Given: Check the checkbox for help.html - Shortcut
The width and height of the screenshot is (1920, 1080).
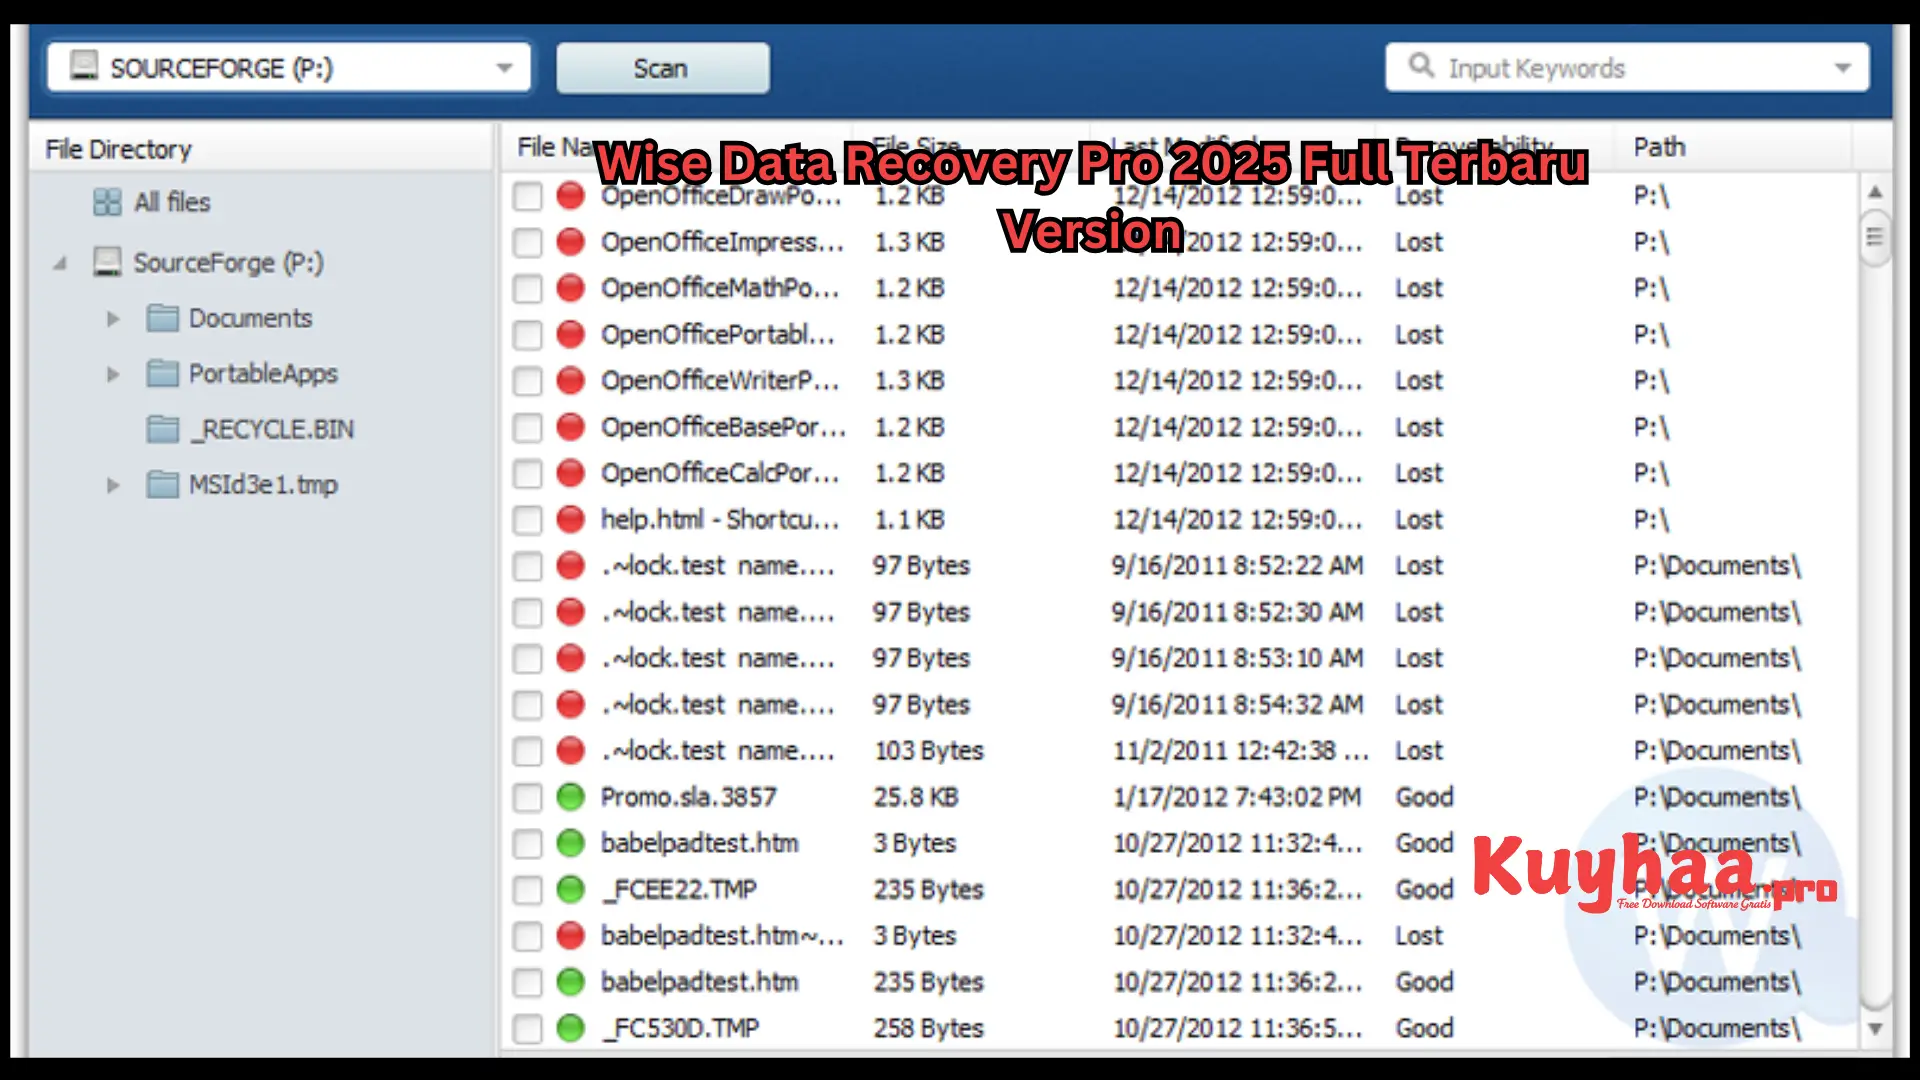Looking at the screenshot, I should tap(528, 519).
